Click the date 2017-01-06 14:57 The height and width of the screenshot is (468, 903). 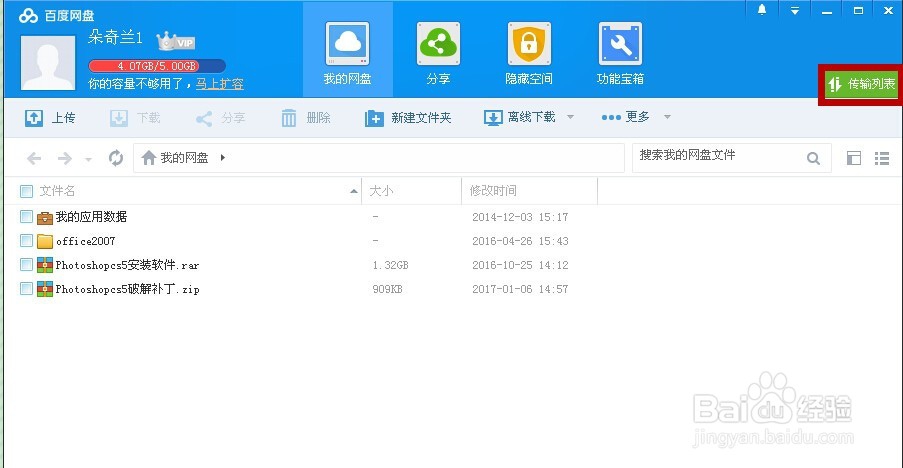pos(520,289)
